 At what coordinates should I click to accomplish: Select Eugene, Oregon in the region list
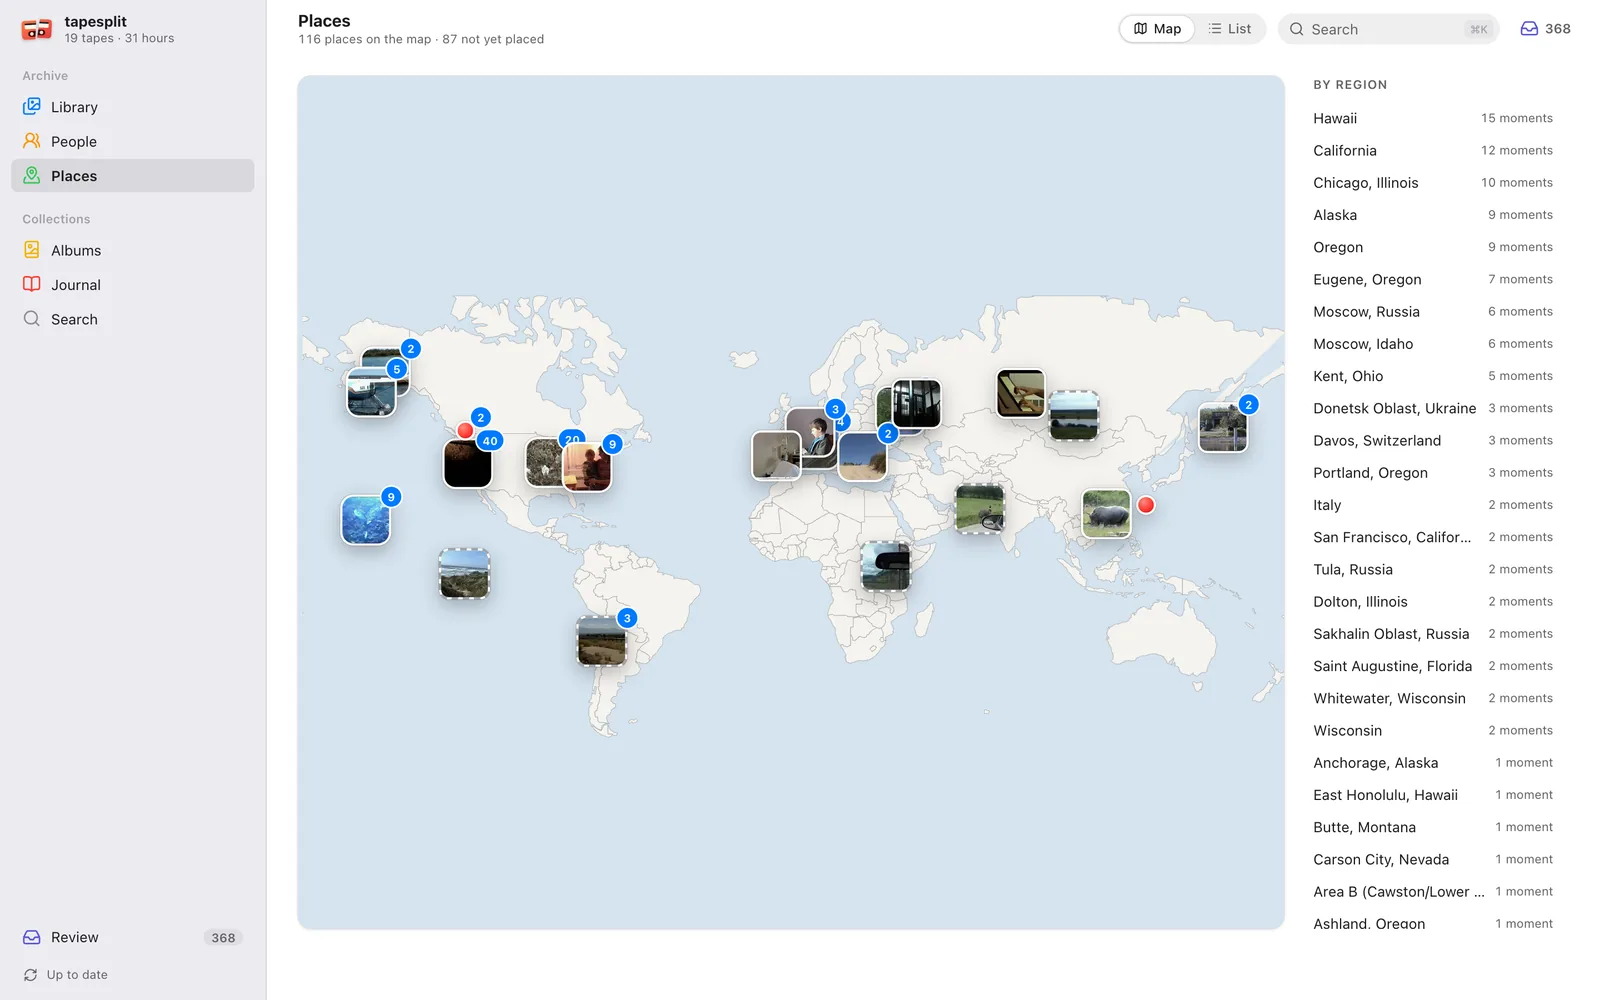tap(1433, 279)
